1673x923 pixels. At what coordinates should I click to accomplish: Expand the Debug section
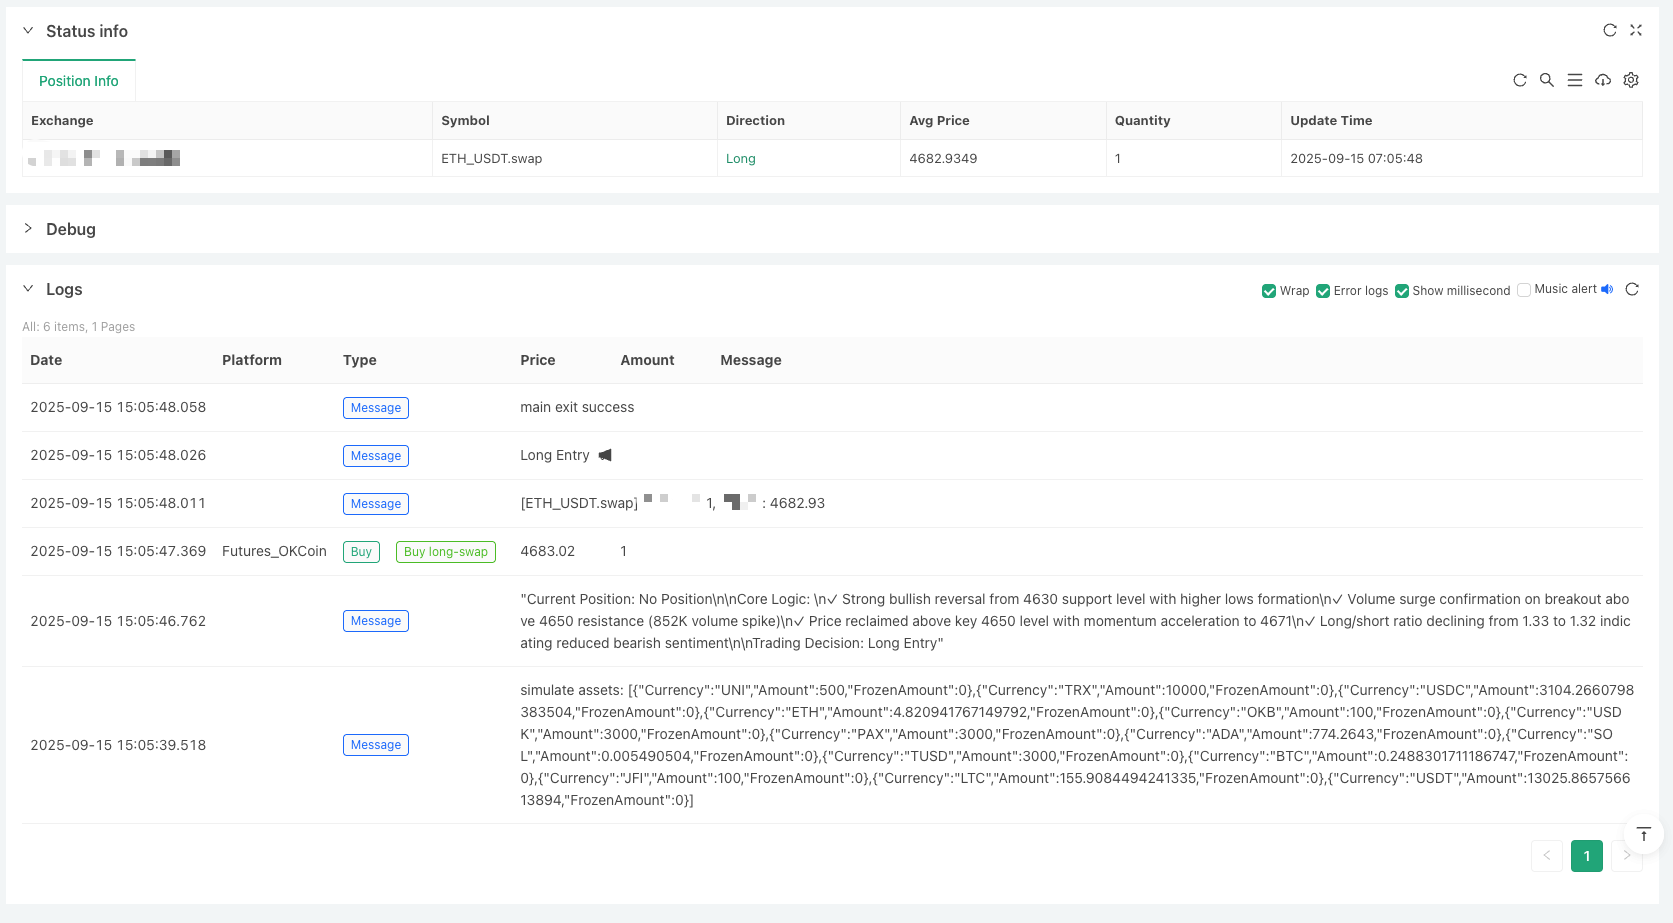(28, 229)
